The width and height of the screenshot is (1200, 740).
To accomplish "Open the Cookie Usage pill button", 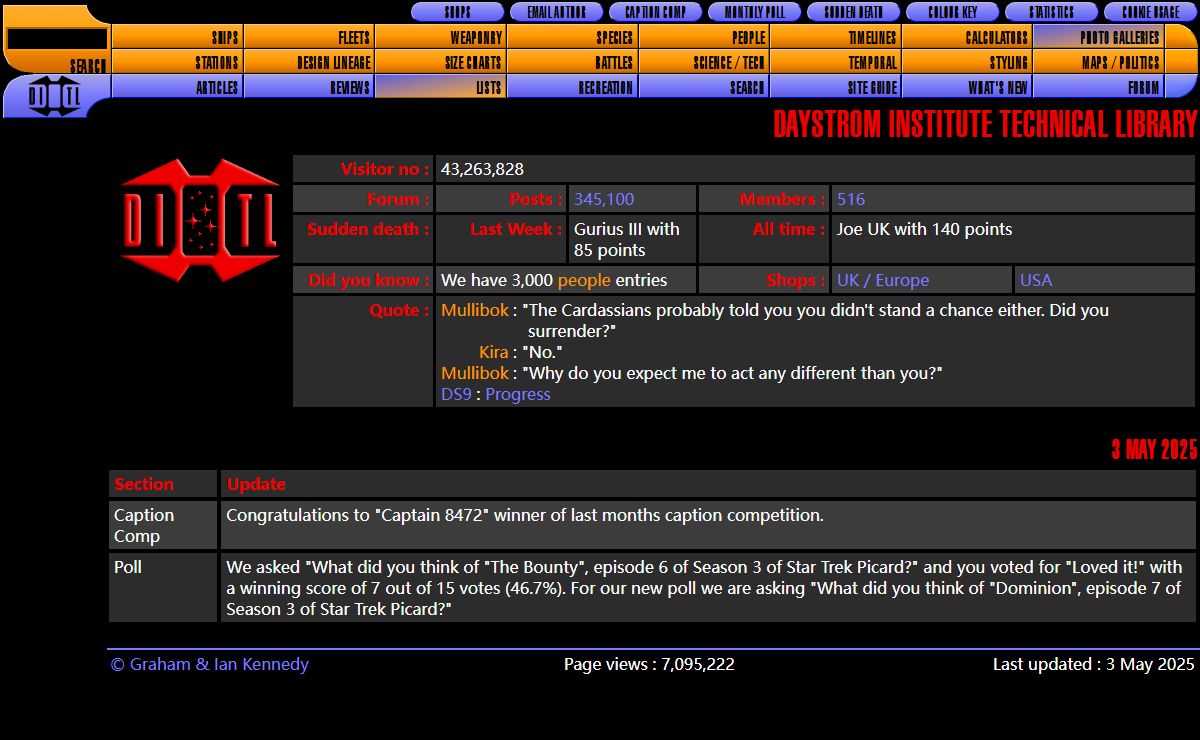I will click(x=1150, y=12).
